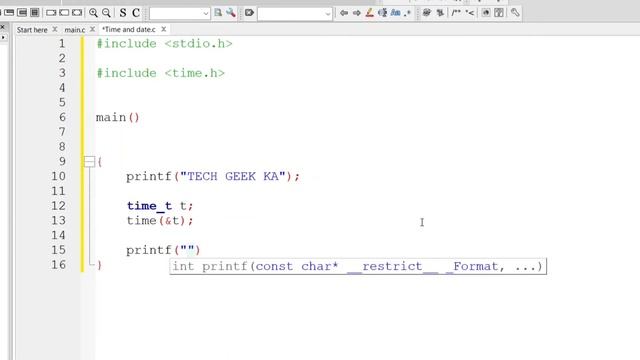Click the Zoom Out magnifier icon
Viewport: 640px width, 360px height.
click(x=106, y=13)
